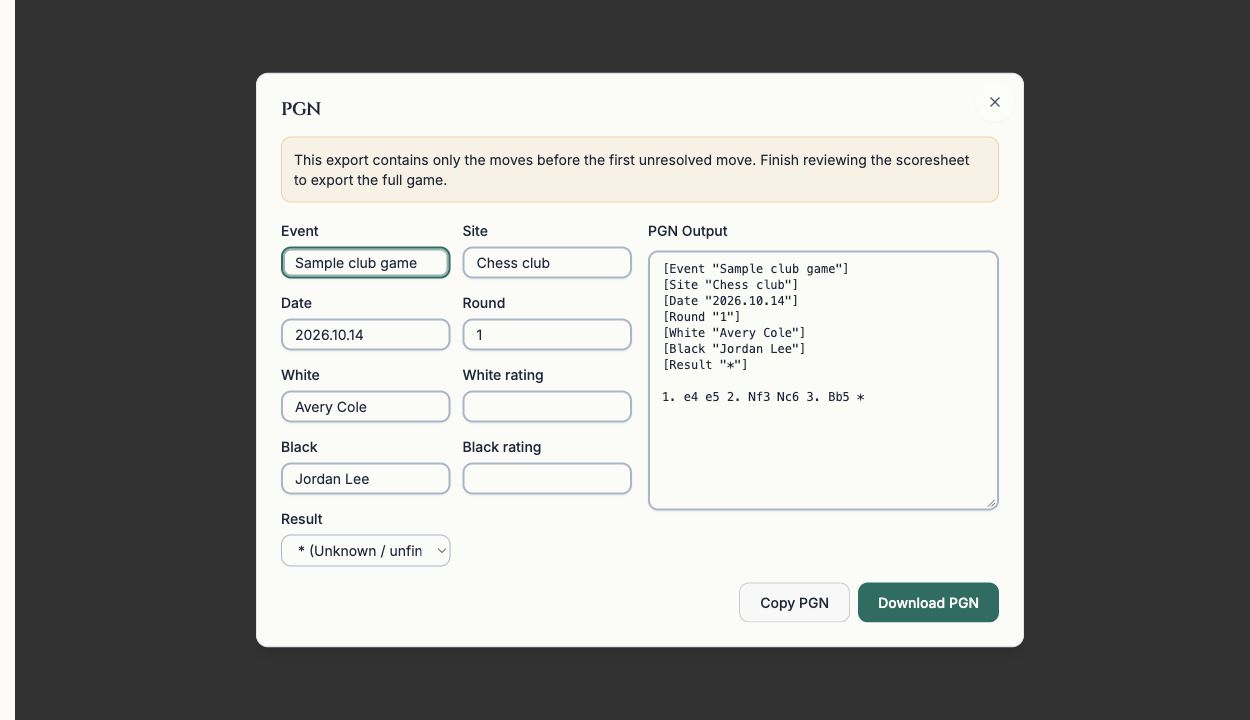
Task: Click the "Round" label
Action: [x=484, y=303]
